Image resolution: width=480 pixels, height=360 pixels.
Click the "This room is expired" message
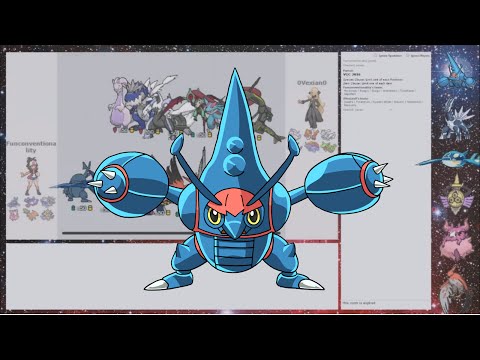point(359,303)
